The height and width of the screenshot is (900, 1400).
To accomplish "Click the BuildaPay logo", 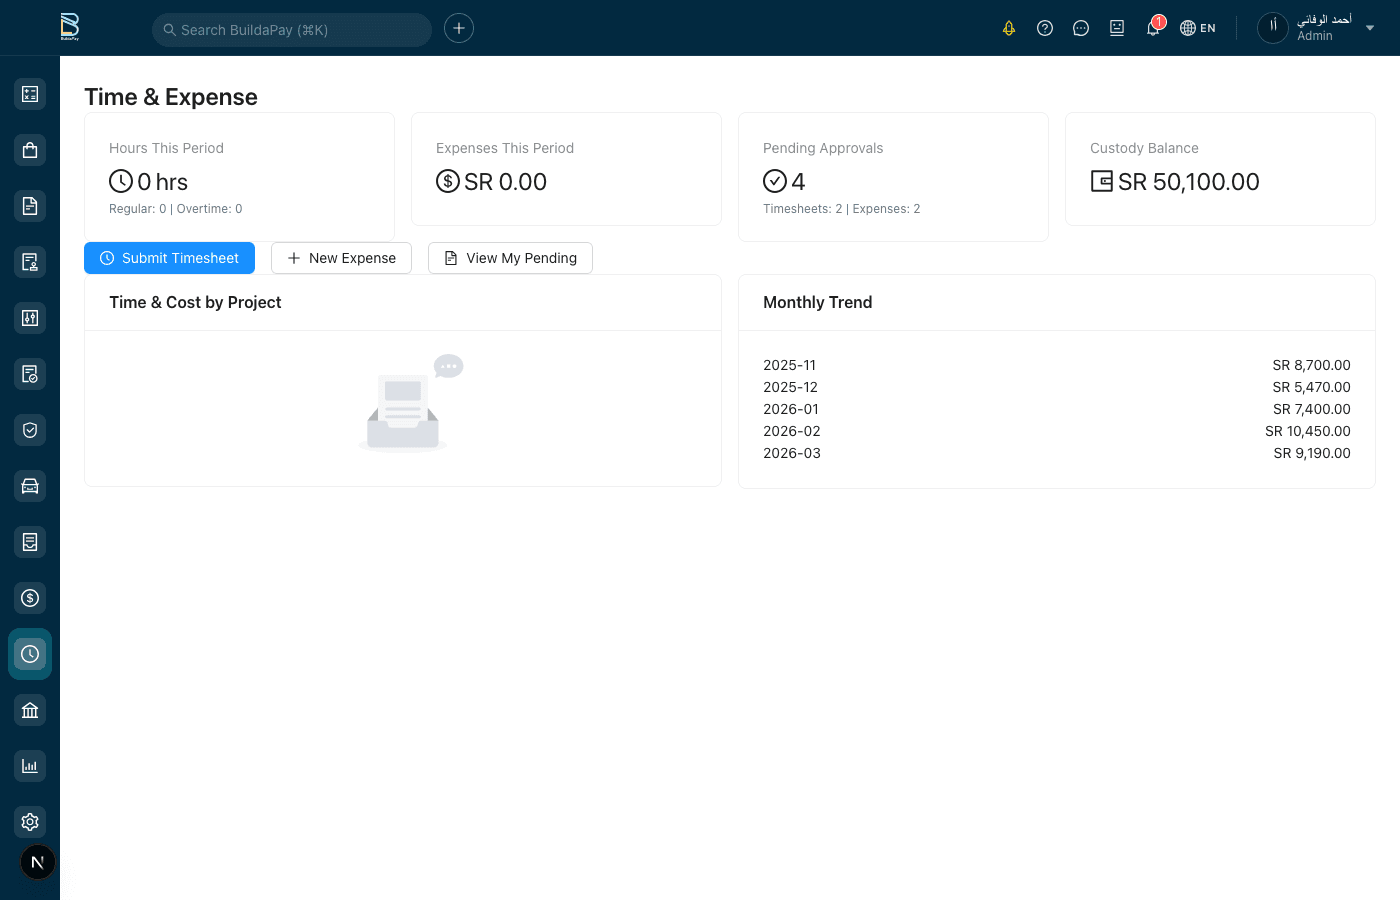I will (x=70, y=27).
